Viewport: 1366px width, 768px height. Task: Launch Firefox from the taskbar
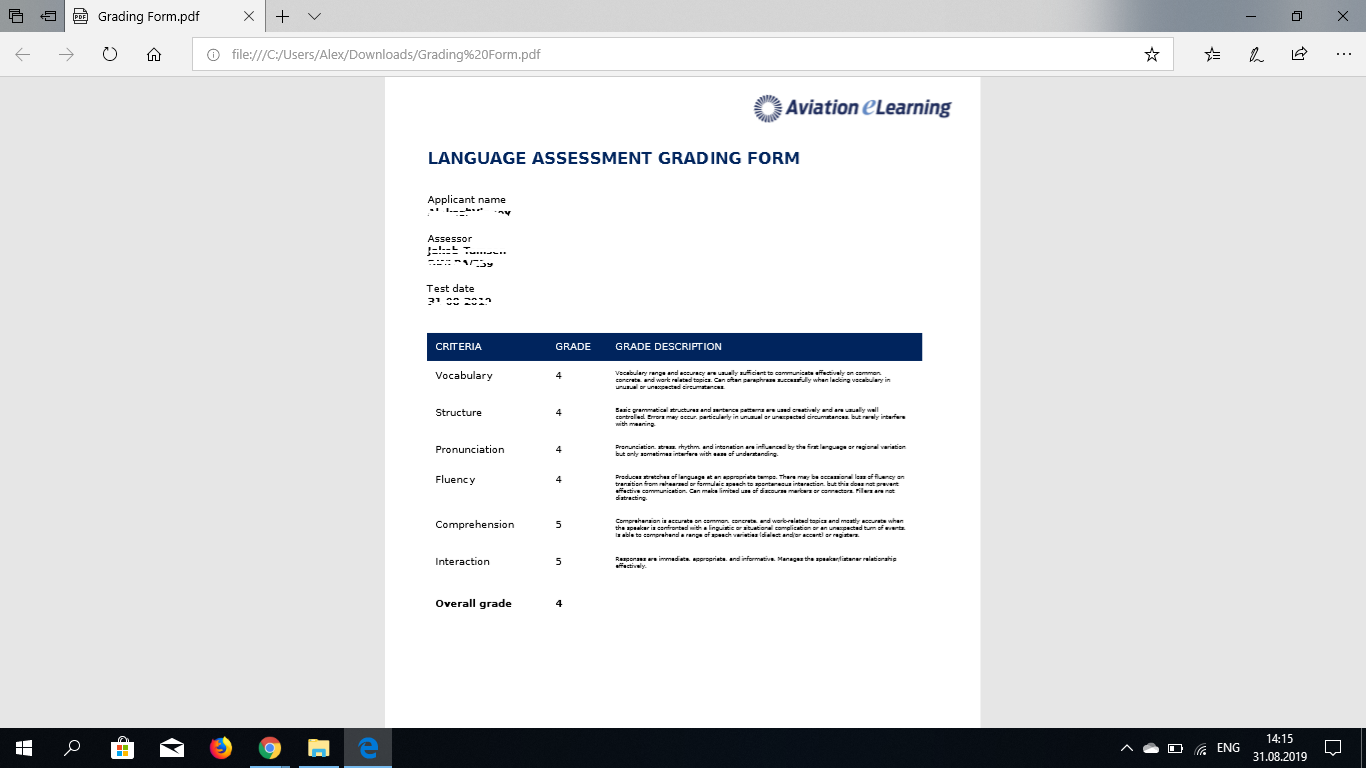coord(220,747)
